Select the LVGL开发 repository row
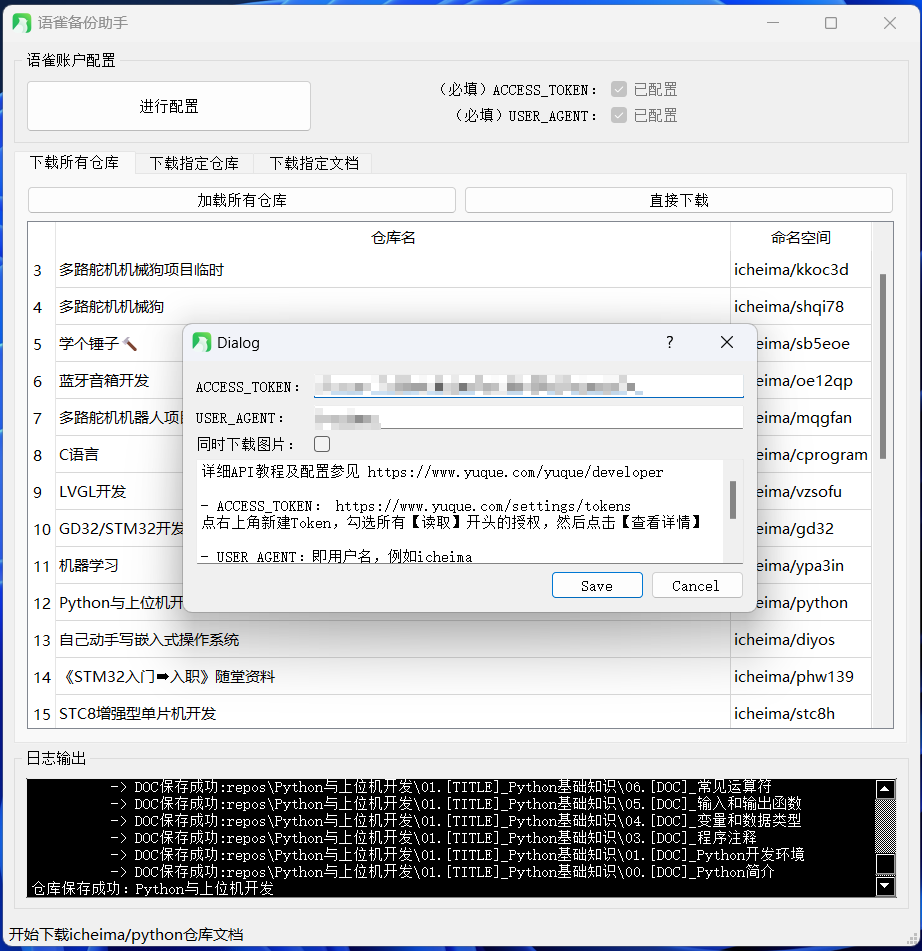The width and height of the screenshot is (922, 951). coord(119,492)
